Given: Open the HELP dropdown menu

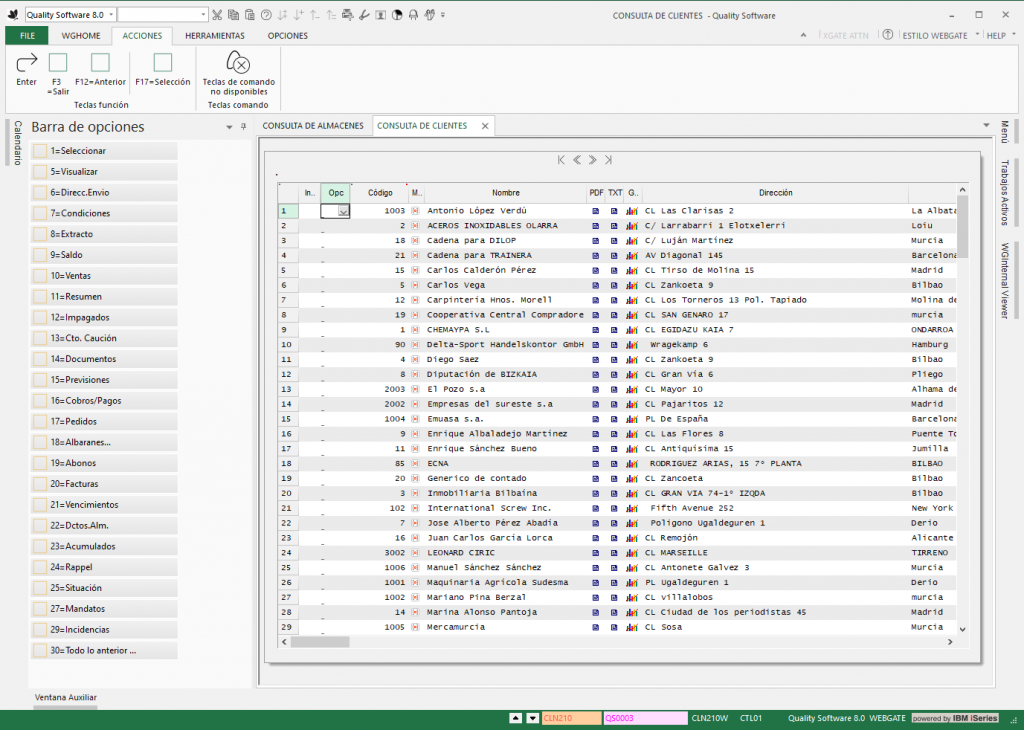Looking at the screenshot, I should [1014, 35].
